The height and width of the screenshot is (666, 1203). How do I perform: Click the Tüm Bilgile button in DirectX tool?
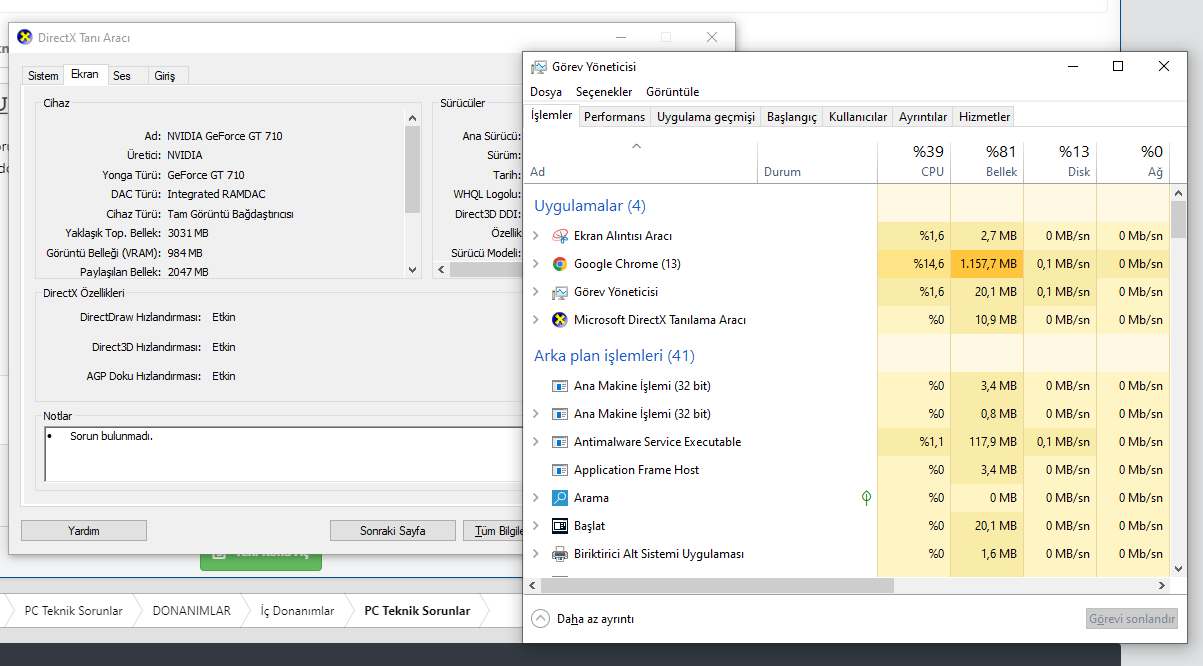pyautogui.click(x=495, y=531)
